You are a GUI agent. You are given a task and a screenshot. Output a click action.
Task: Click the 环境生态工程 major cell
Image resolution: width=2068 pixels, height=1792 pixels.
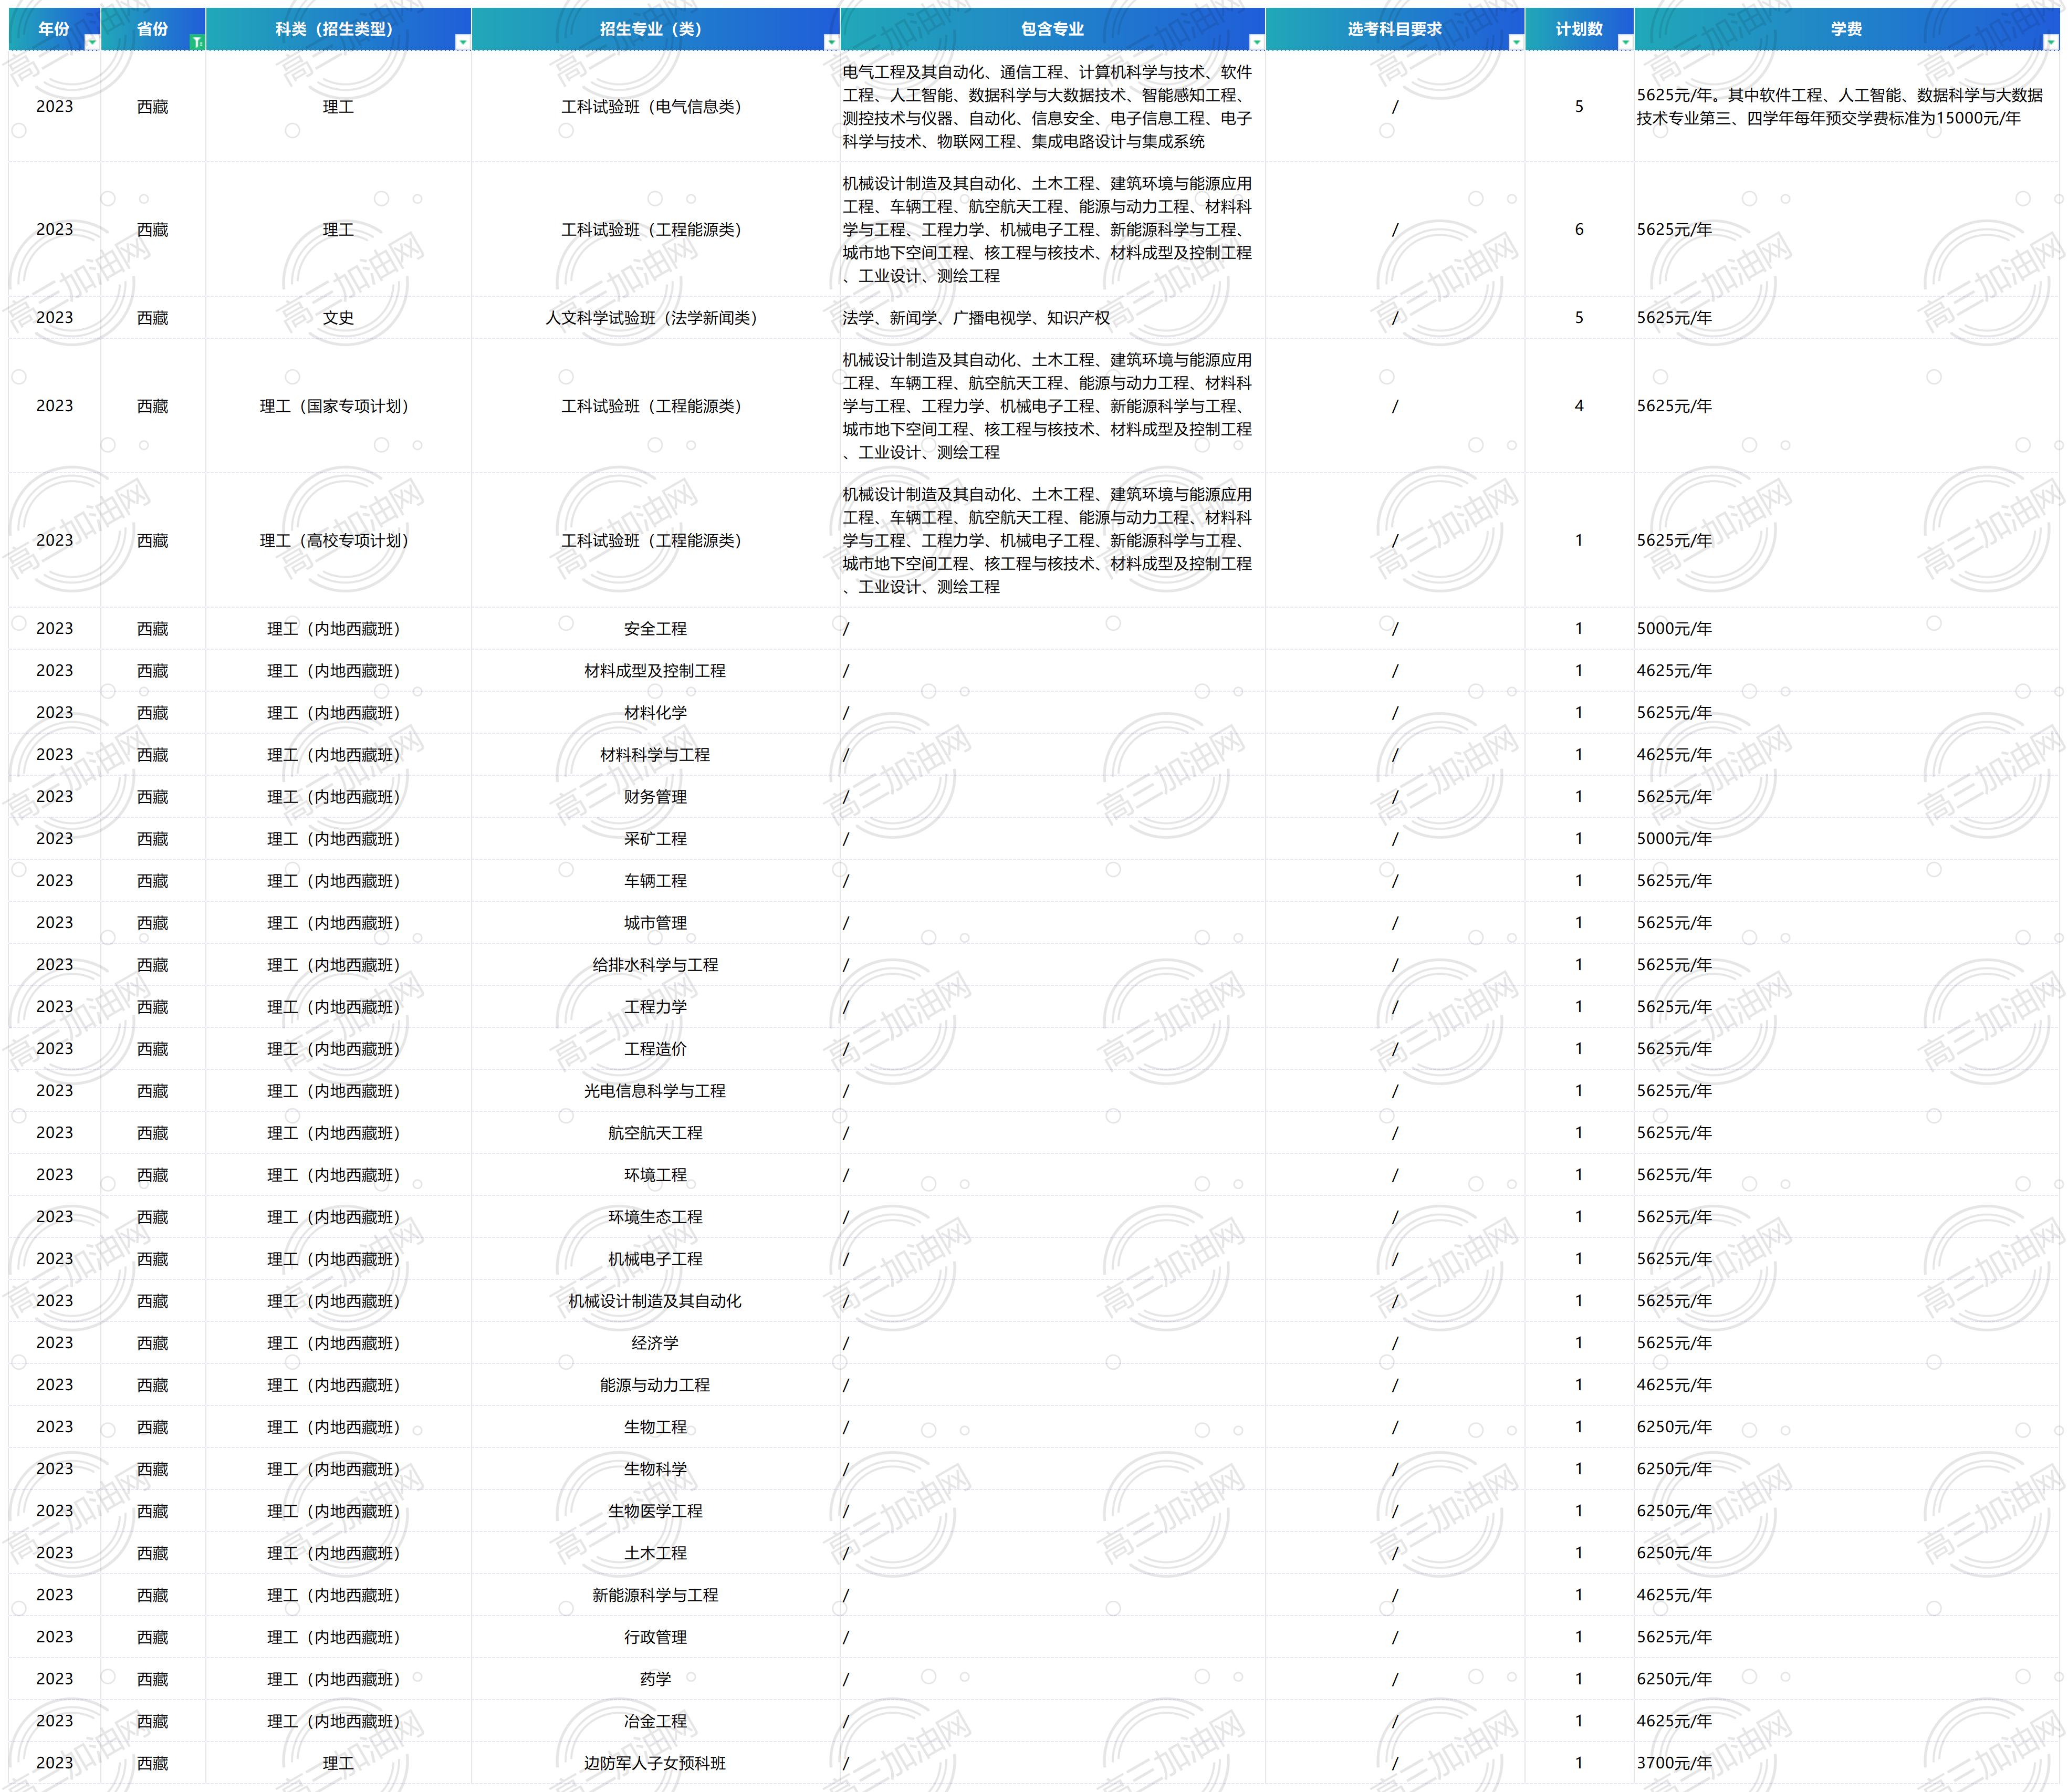[x=655, y=1217]
